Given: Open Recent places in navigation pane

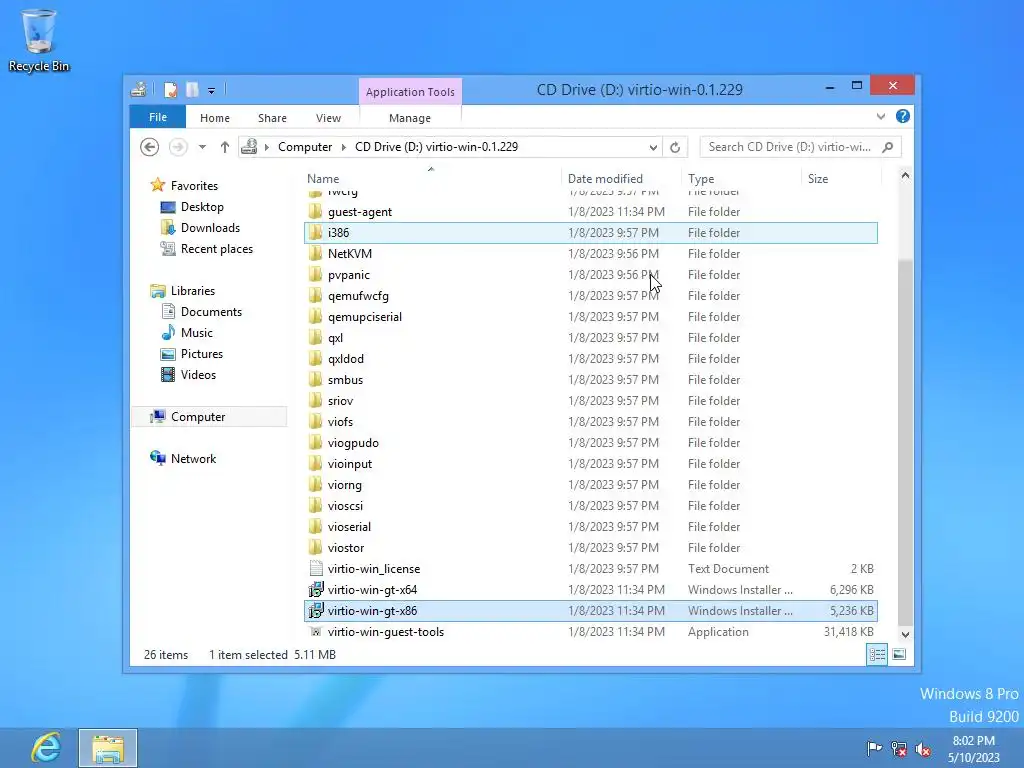Looking at the screenshot, I should click(x=217, y=249).
